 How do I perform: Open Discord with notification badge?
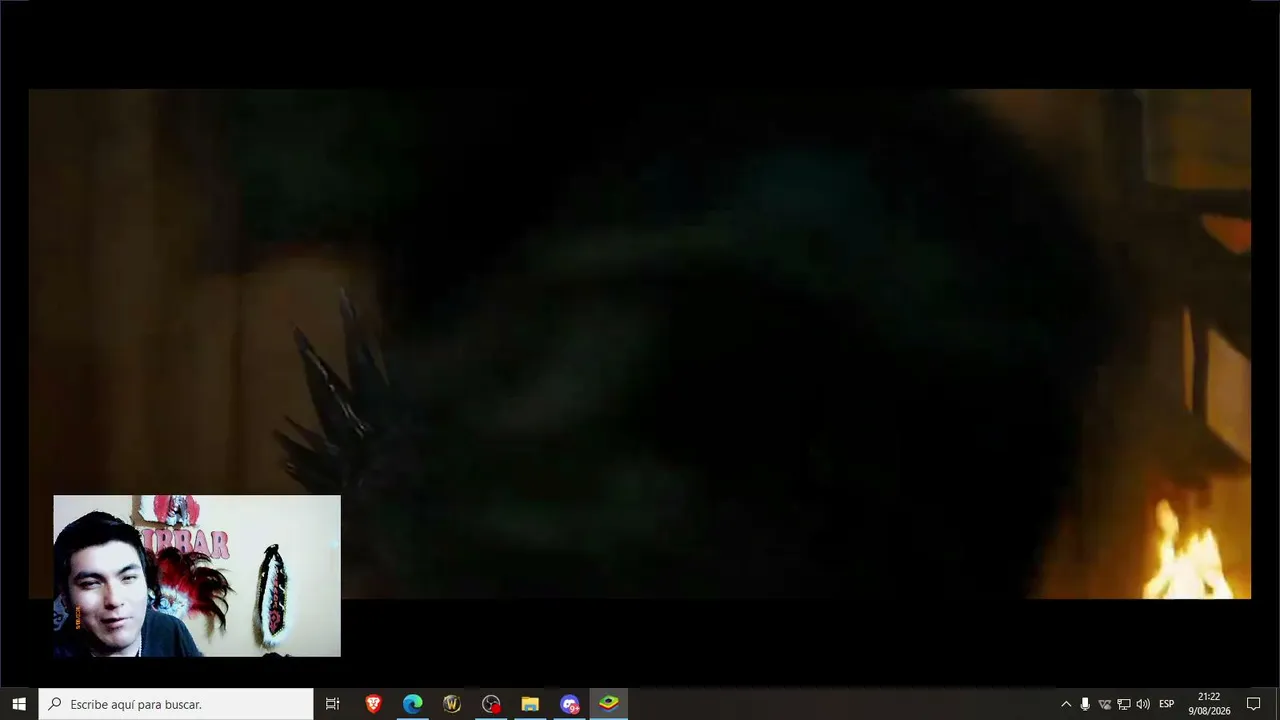click(570, 704)
